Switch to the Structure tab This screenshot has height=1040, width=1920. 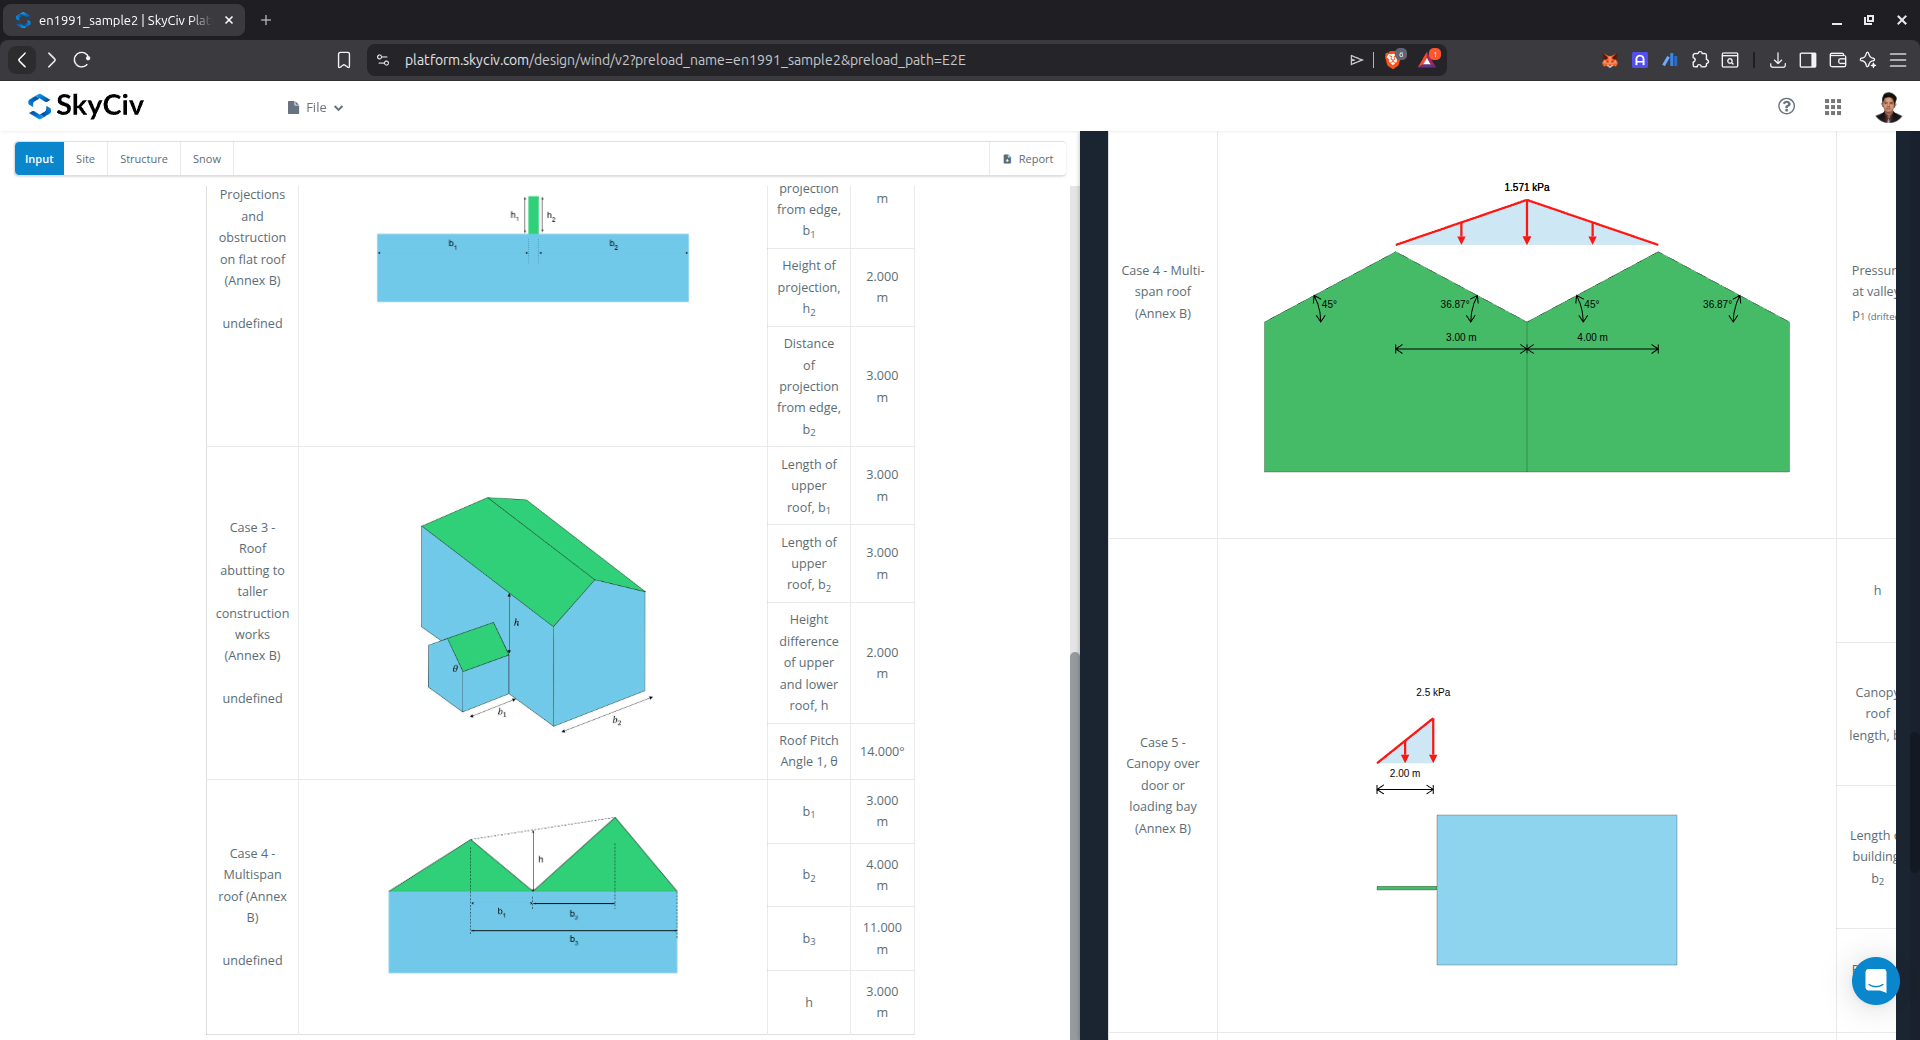[x=143, y=159]
